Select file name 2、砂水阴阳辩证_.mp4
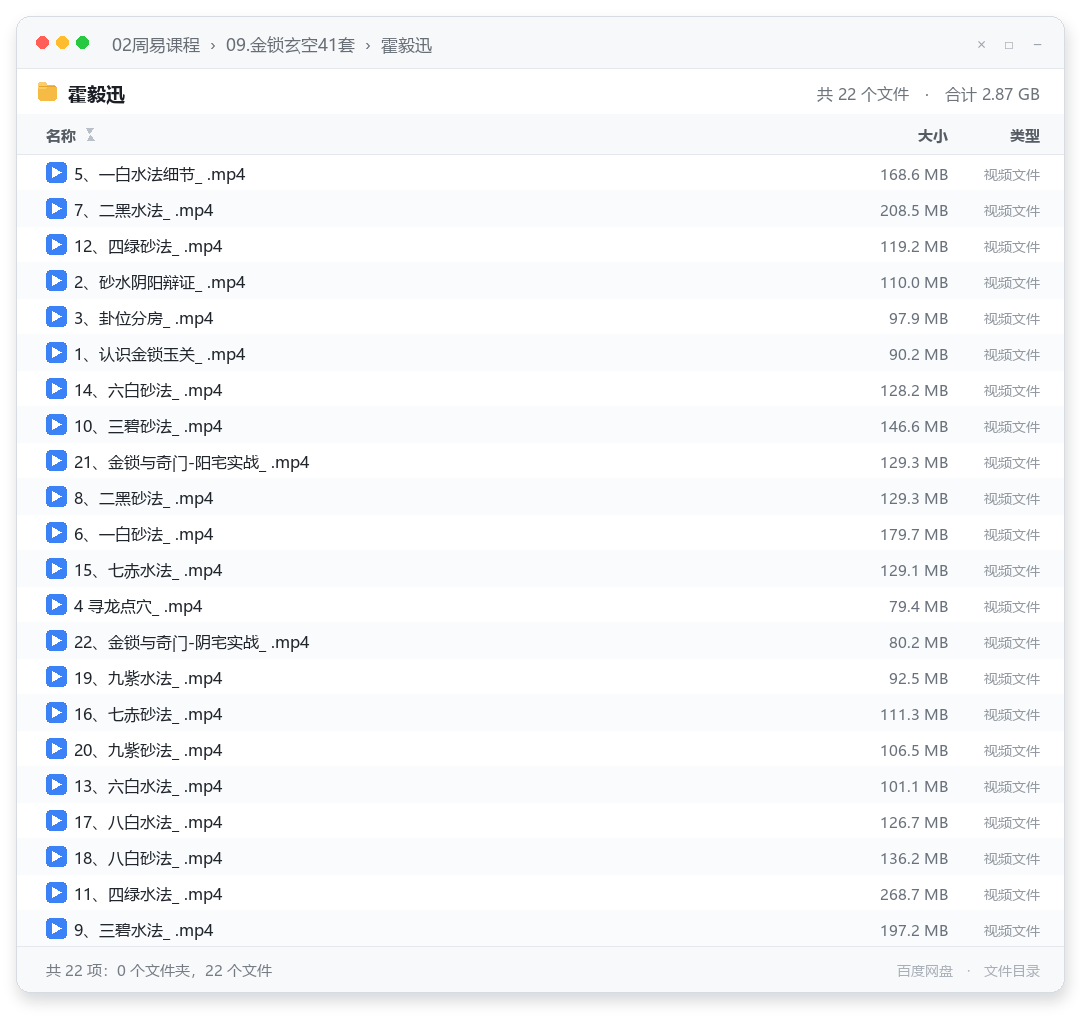 coord(160,283)
